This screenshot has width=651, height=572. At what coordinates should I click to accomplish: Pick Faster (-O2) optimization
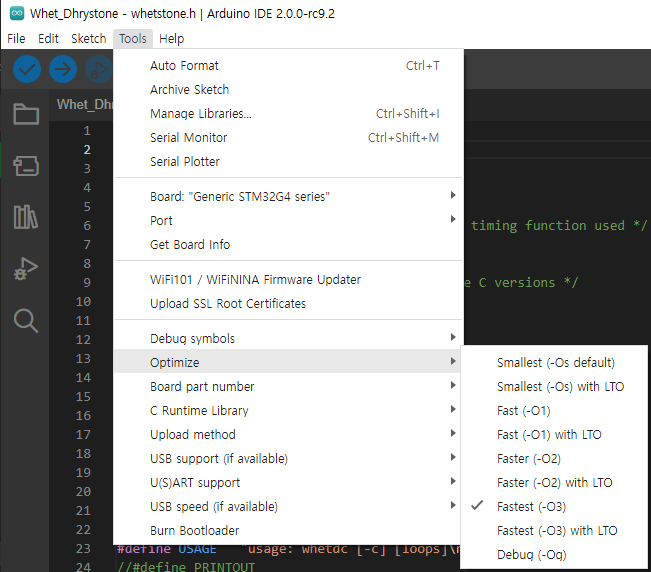[x=554, y=459]
